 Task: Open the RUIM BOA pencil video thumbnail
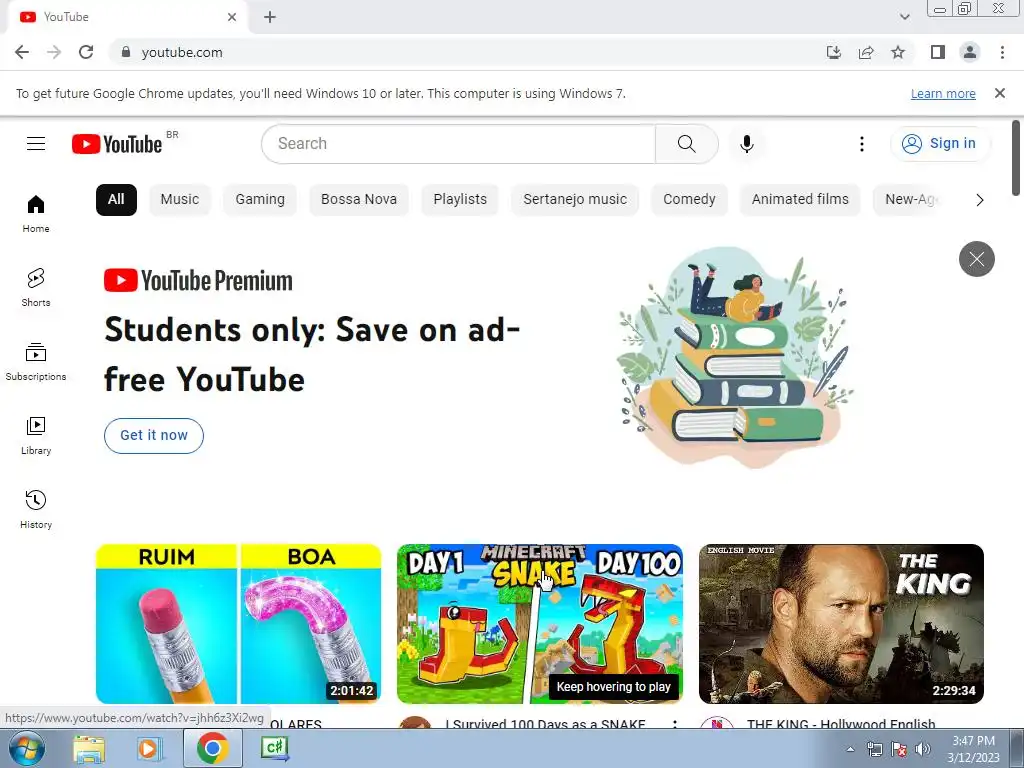pyautogui.click(x=238, y=624)
